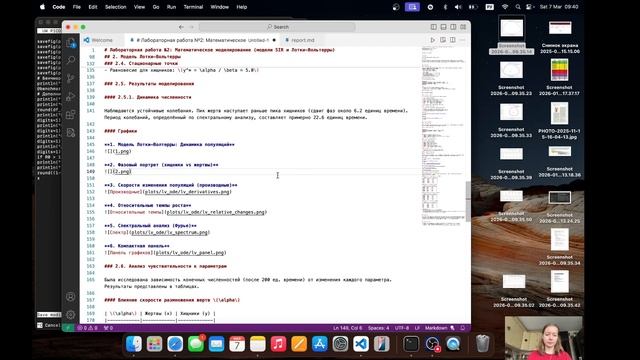
Task: Click the remote window indicator in status bar
Action: click(x=69, y=328)
